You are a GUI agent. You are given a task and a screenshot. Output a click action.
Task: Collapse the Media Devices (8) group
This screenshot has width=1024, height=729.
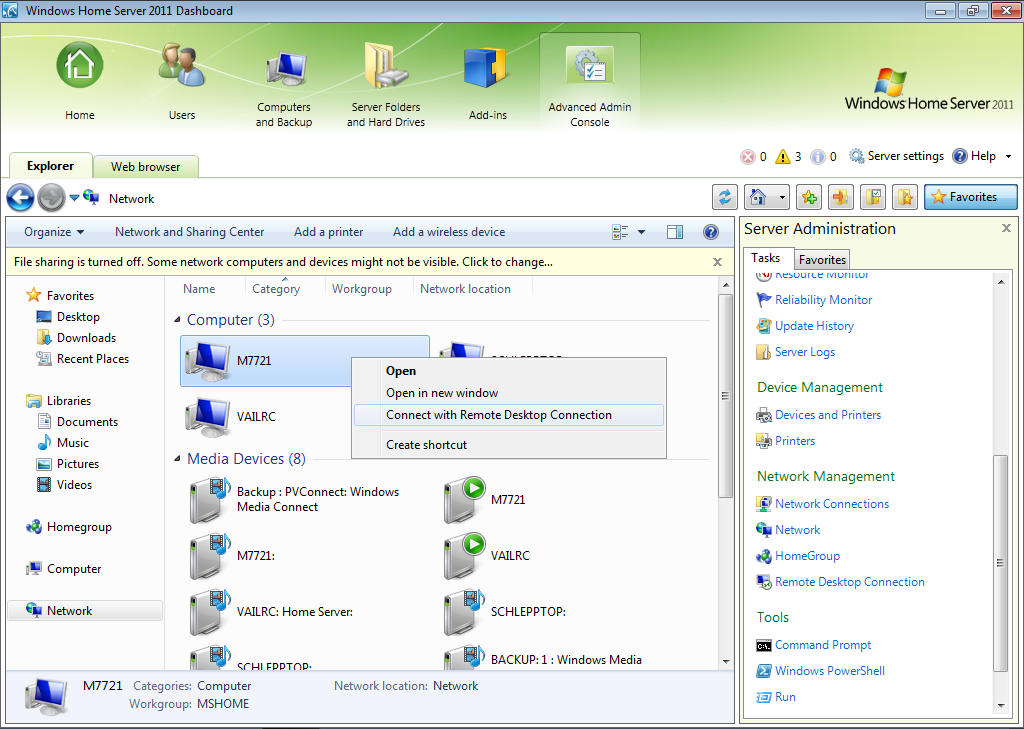pos(178,459)
